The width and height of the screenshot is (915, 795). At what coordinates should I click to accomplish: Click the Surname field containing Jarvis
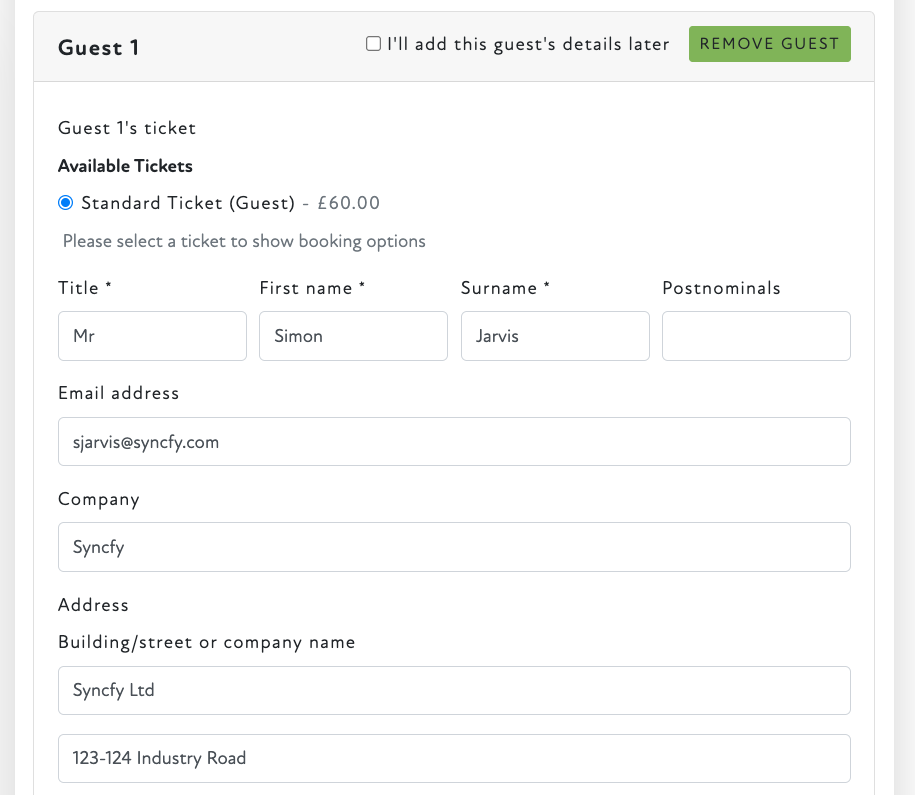tap(555, 336)
